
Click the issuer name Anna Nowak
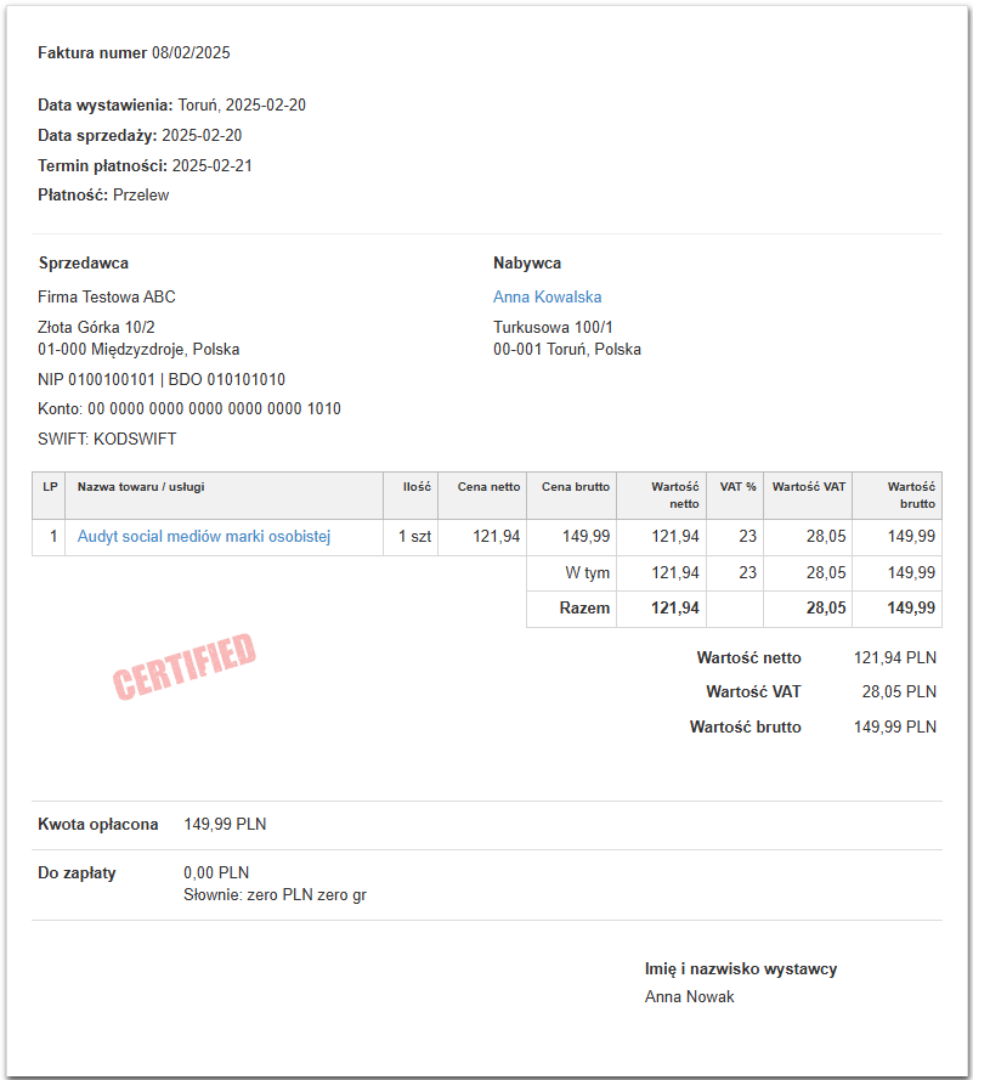(x=688, y=996)
